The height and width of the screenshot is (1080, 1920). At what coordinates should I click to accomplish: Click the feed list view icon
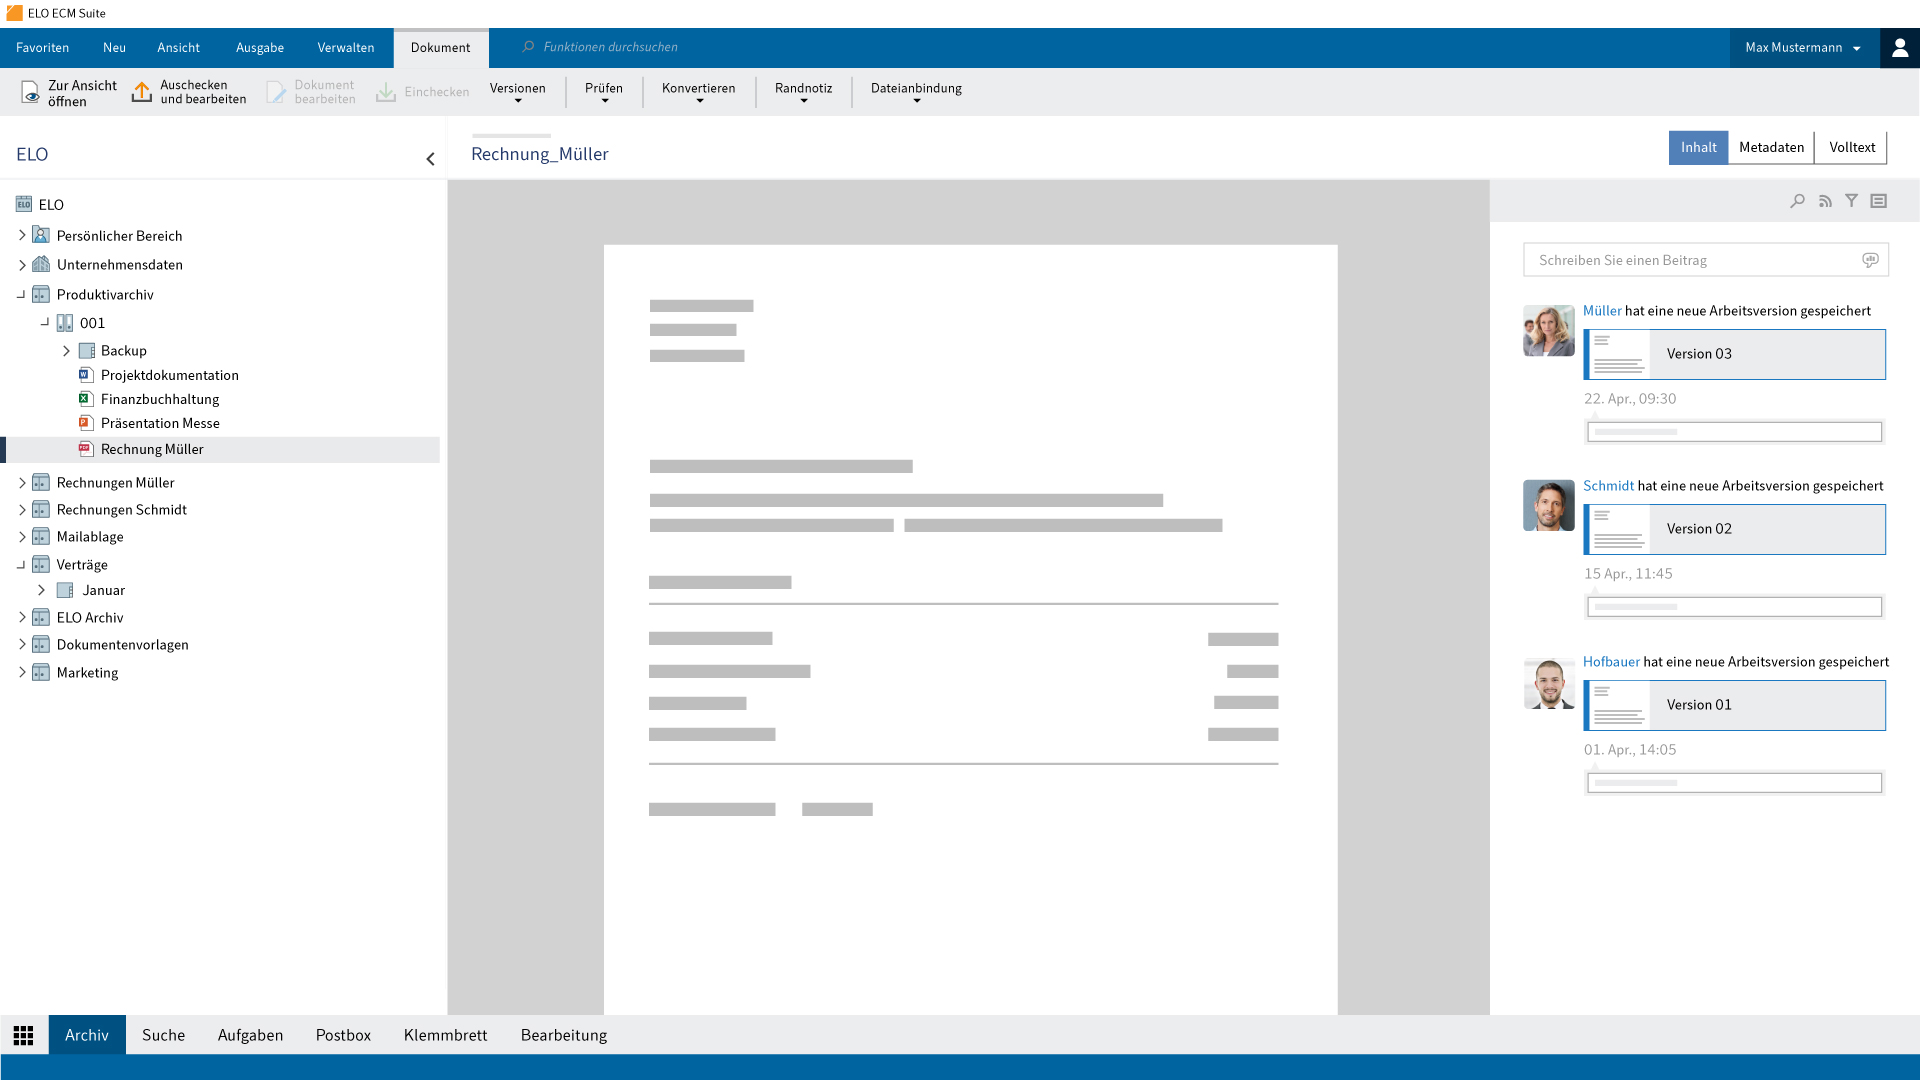1879,201
